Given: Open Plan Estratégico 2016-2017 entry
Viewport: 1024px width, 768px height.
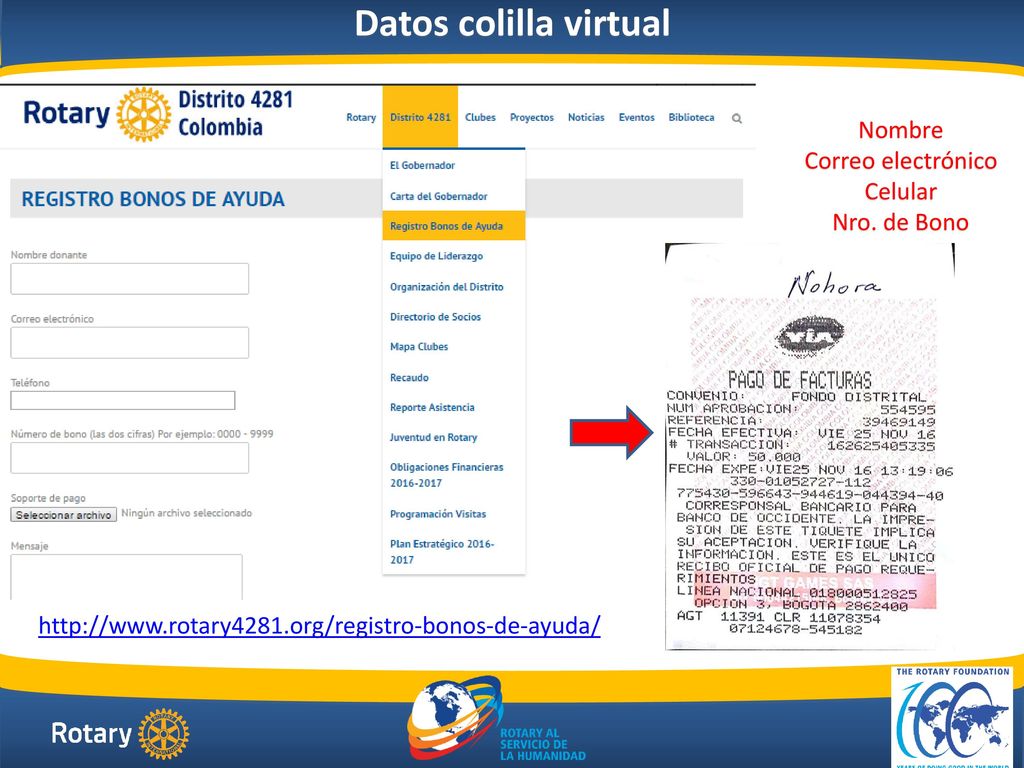Looking at the screenshot, I should [x=454, y=552].
